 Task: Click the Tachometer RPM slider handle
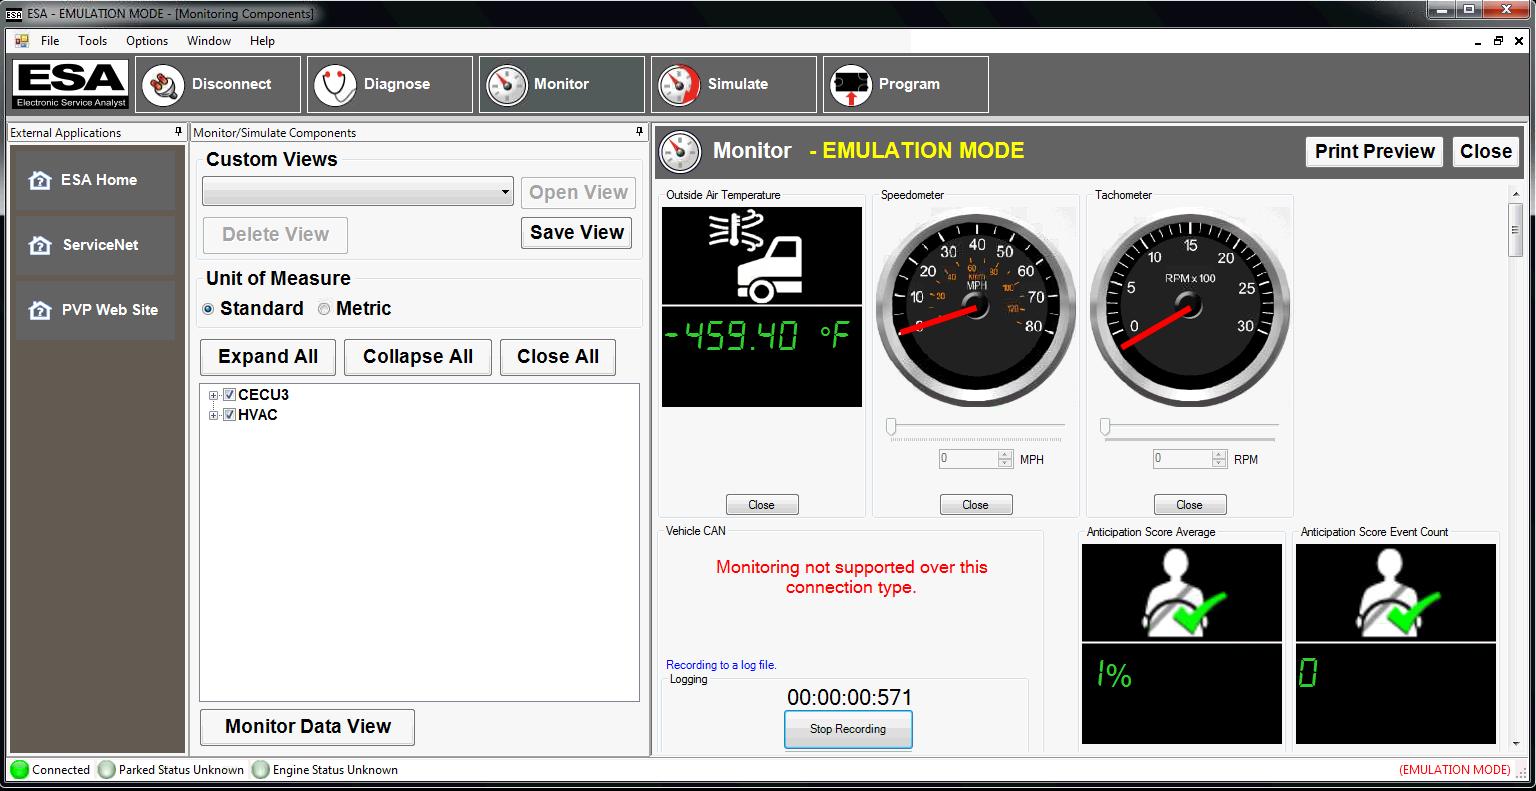(x=1105, y=427)
